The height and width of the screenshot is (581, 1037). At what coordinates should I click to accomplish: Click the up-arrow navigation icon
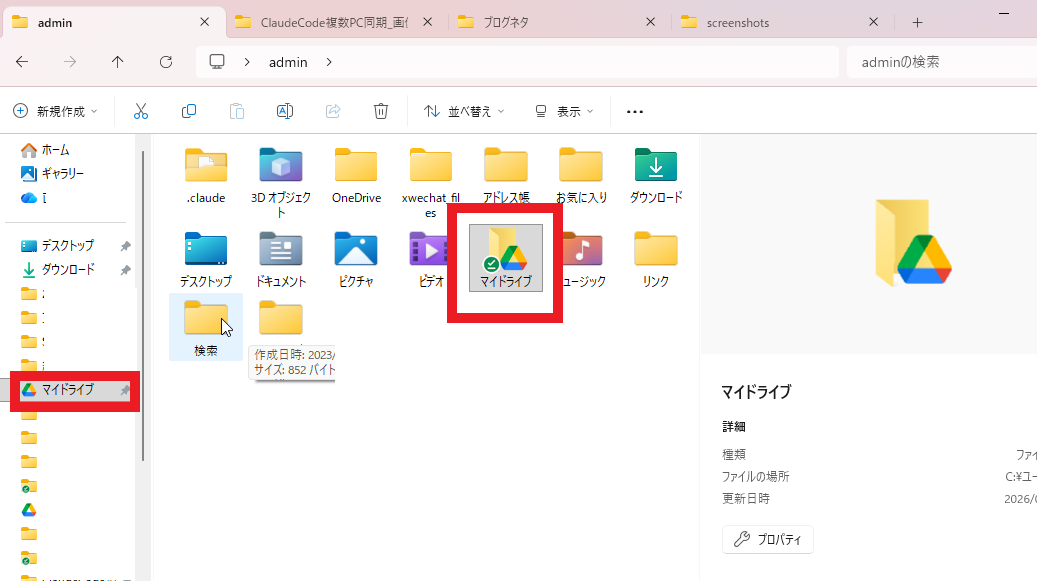coord(117,62)
